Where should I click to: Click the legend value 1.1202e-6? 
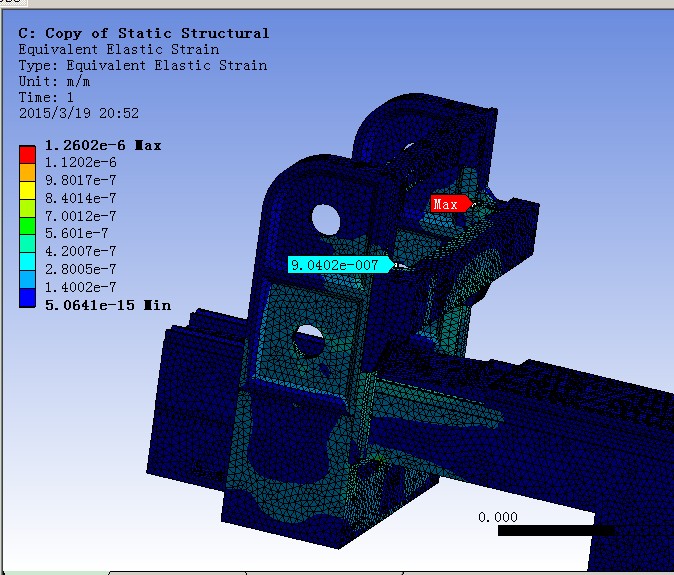[81, 162]
